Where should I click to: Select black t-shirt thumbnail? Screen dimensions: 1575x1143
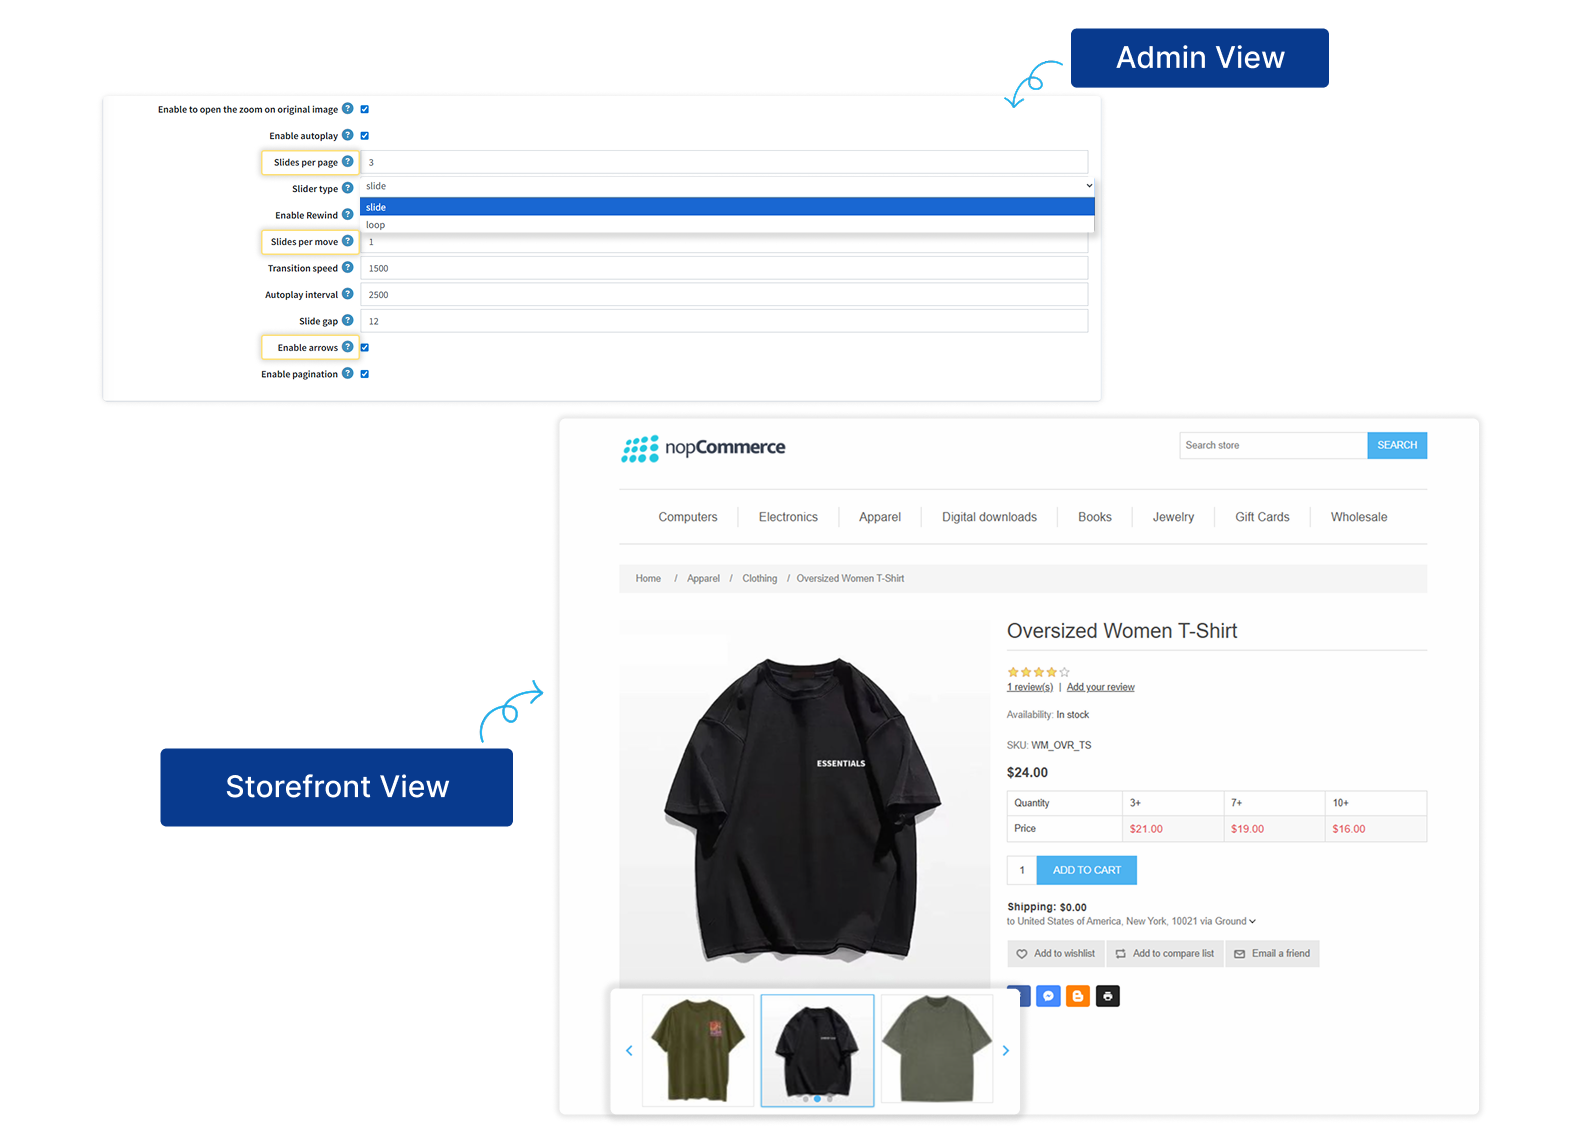817,1050
